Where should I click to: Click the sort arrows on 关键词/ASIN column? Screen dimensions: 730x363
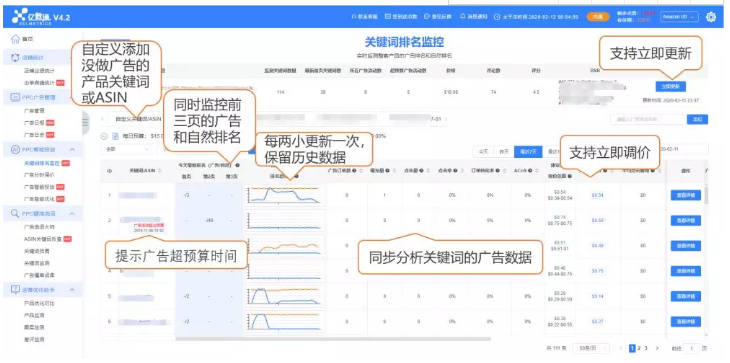tap(160, 171)
